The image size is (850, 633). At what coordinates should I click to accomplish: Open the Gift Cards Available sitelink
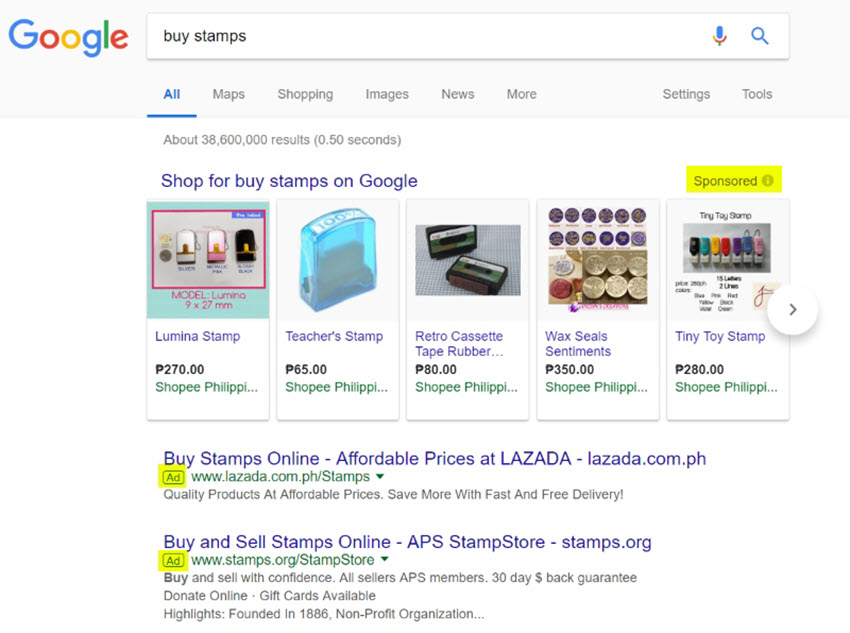coord(317,596)
